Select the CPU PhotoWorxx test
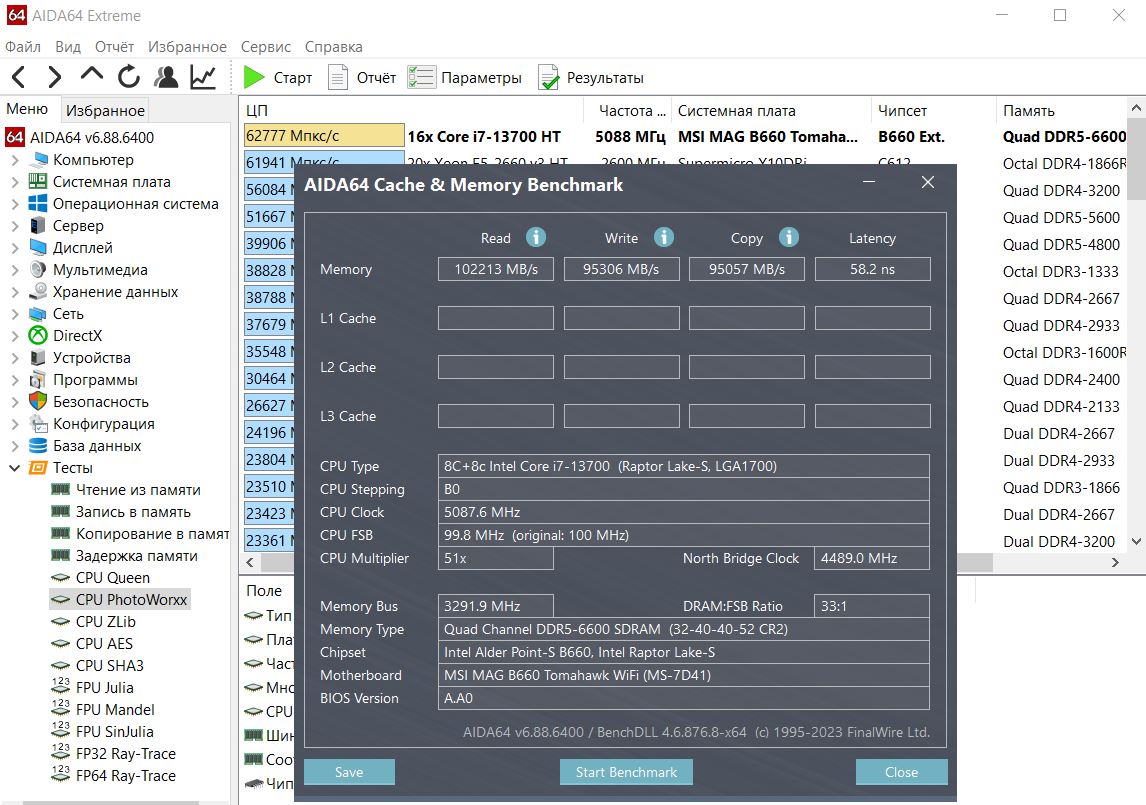 pyautogui.click(x=131, y=600)
